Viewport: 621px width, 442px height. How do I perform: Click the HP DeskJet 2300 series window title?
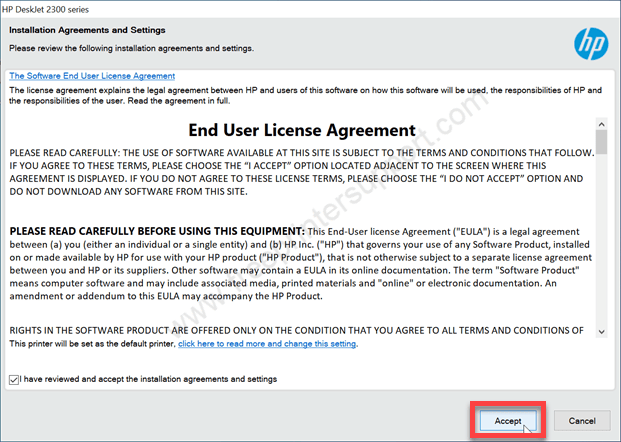coord(45,10)
